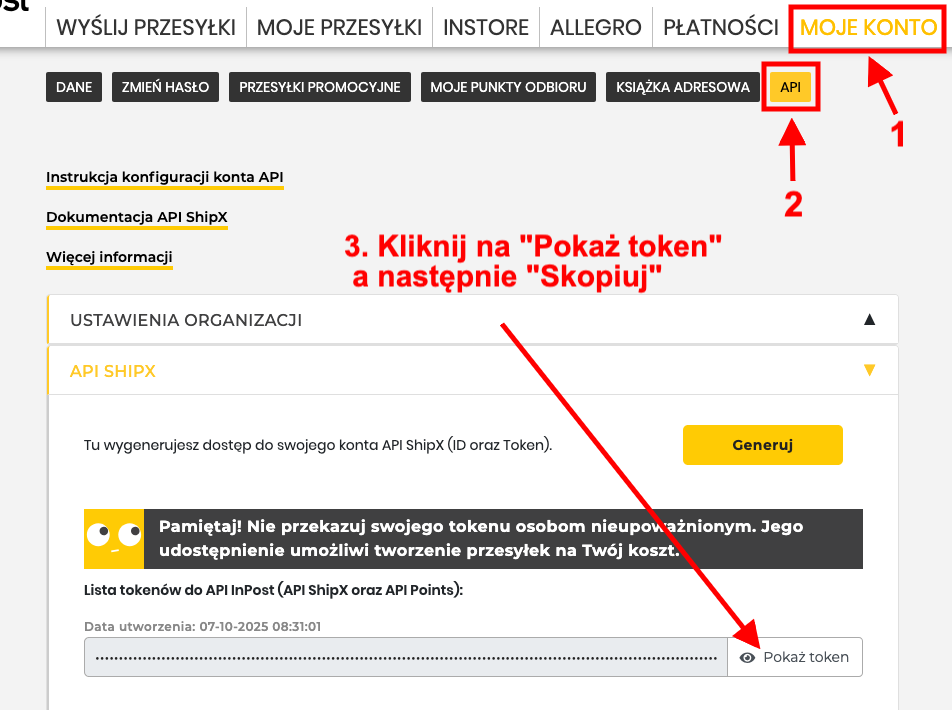The height and width of the screenshot is (710, 952).
Task: Select the PRZESYŁKI PROMOCYJNE button
Action: 319,87
